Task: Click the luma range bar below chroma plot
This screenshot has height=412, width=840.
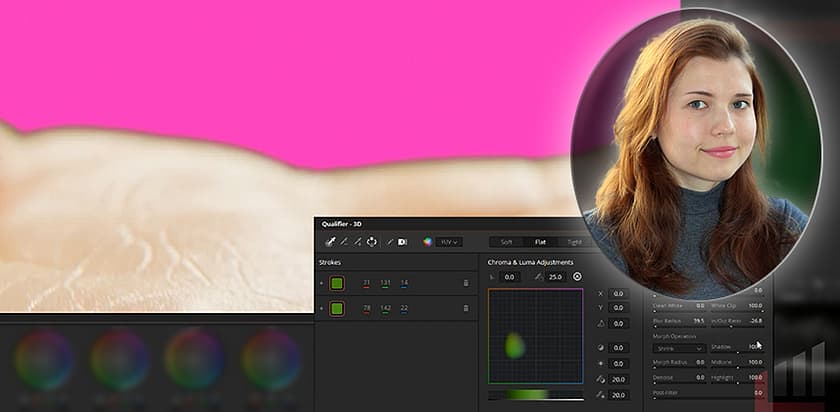Action: point(536,395)
